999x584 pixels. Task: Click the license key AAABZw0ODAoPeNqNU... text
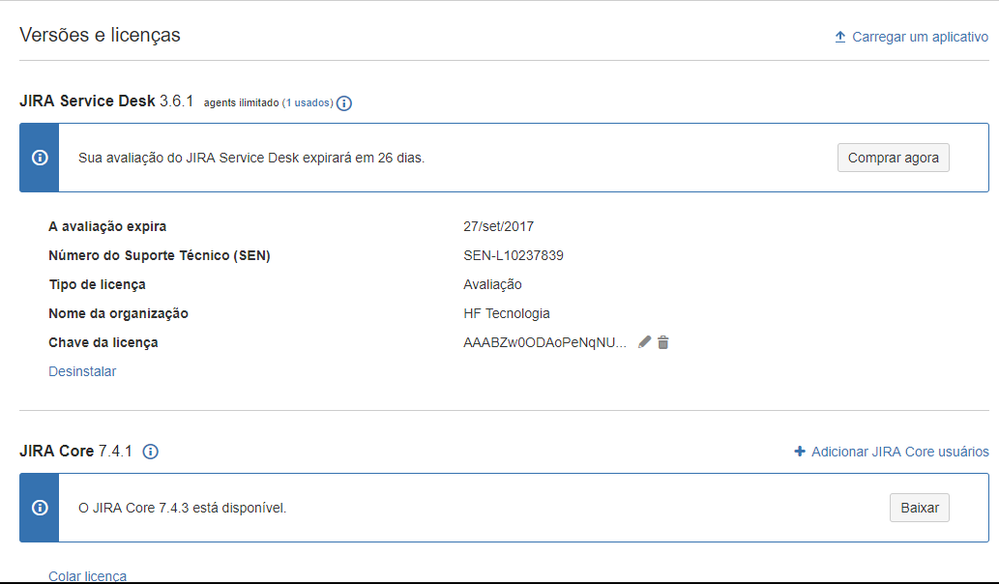(545, 343)
